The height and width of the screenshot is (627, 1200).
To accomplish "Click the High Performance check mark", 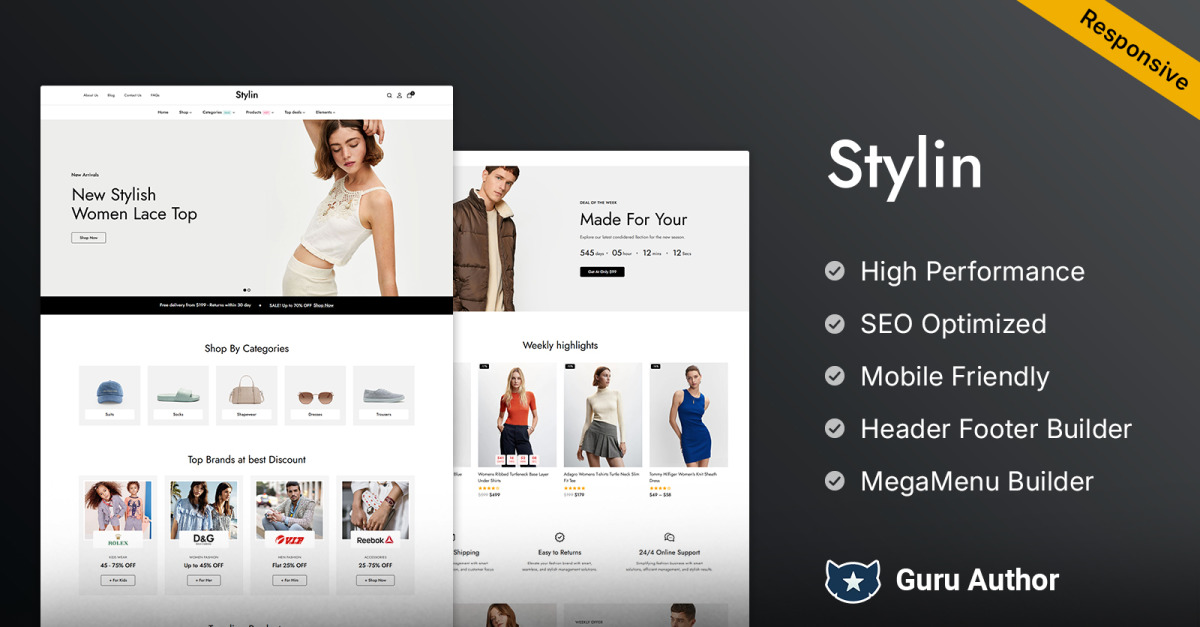I will (834, 271).
